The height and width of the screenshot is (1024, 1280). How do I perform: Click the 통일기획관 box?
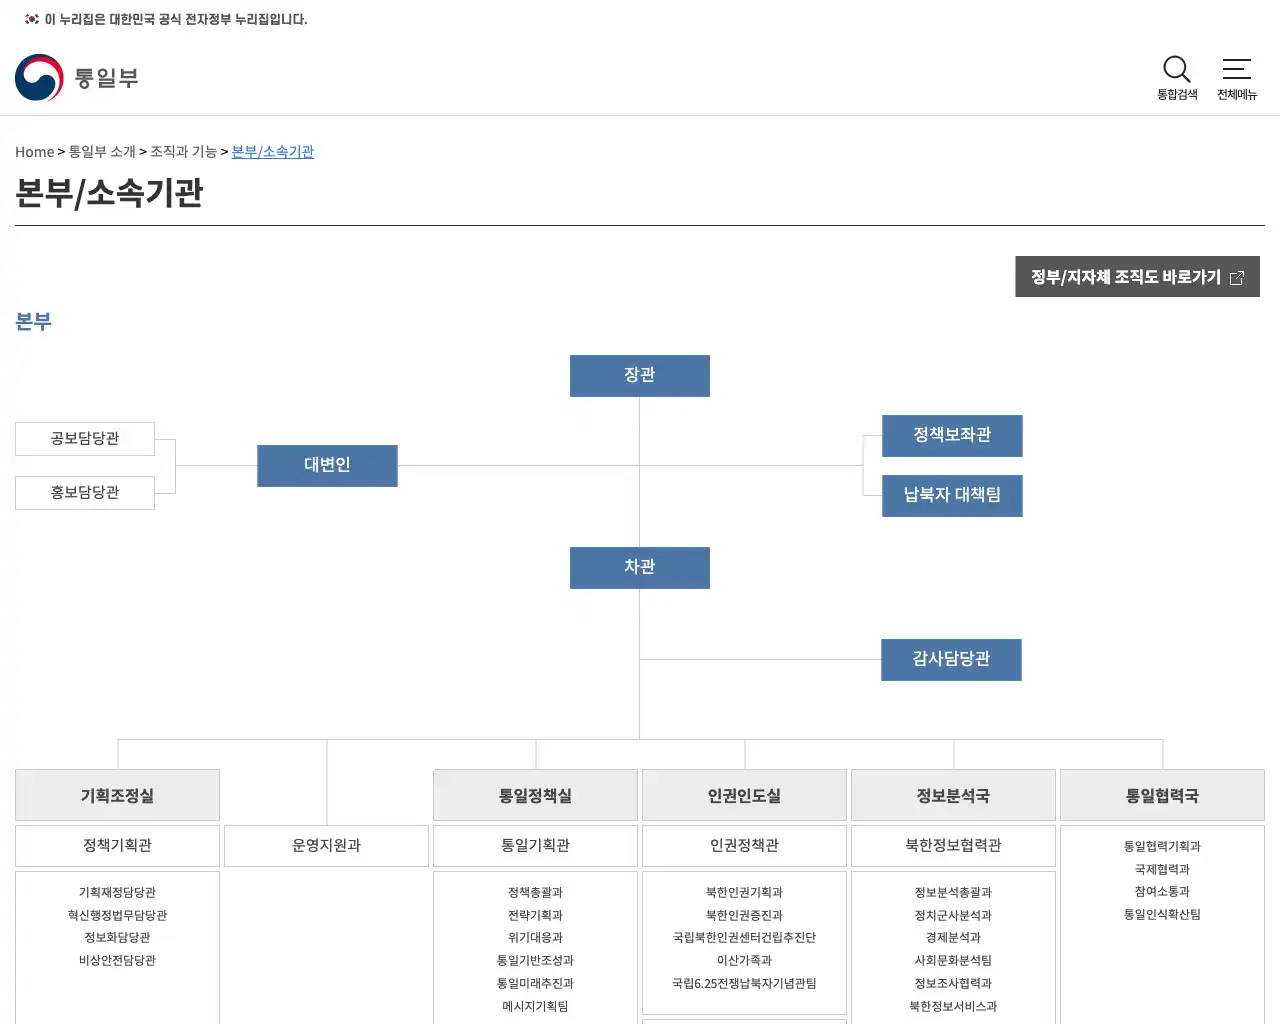pos(535,846)
